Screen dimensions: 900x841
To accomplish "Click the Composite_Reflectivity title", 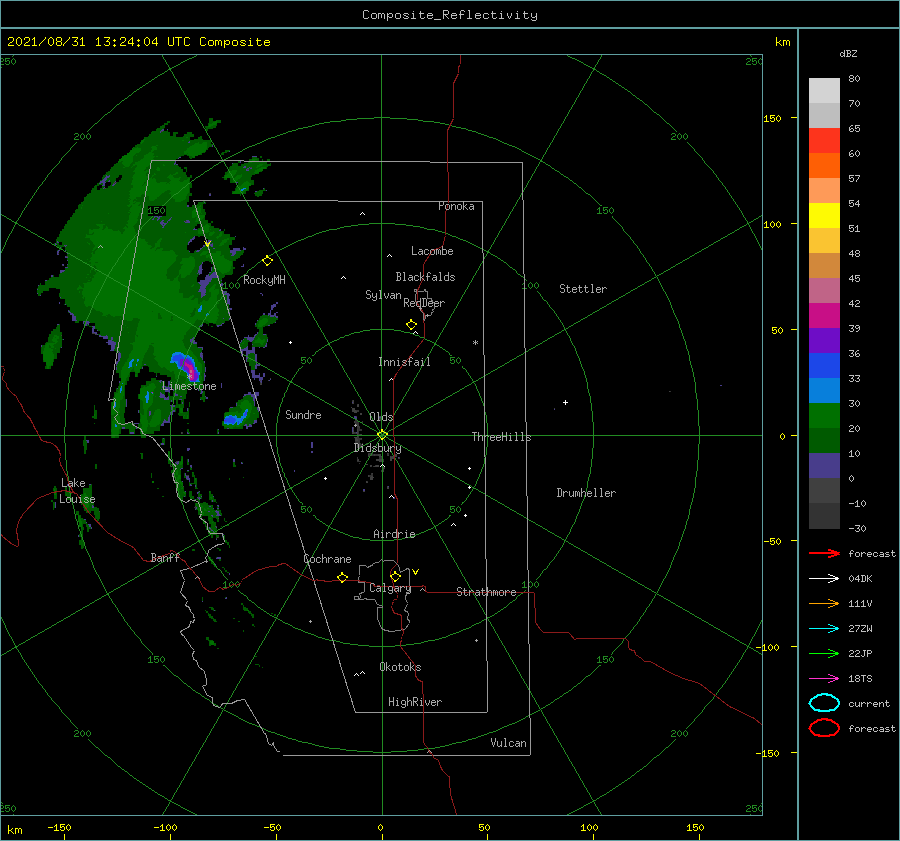I will pyautogui.click(x=449, y=15).
